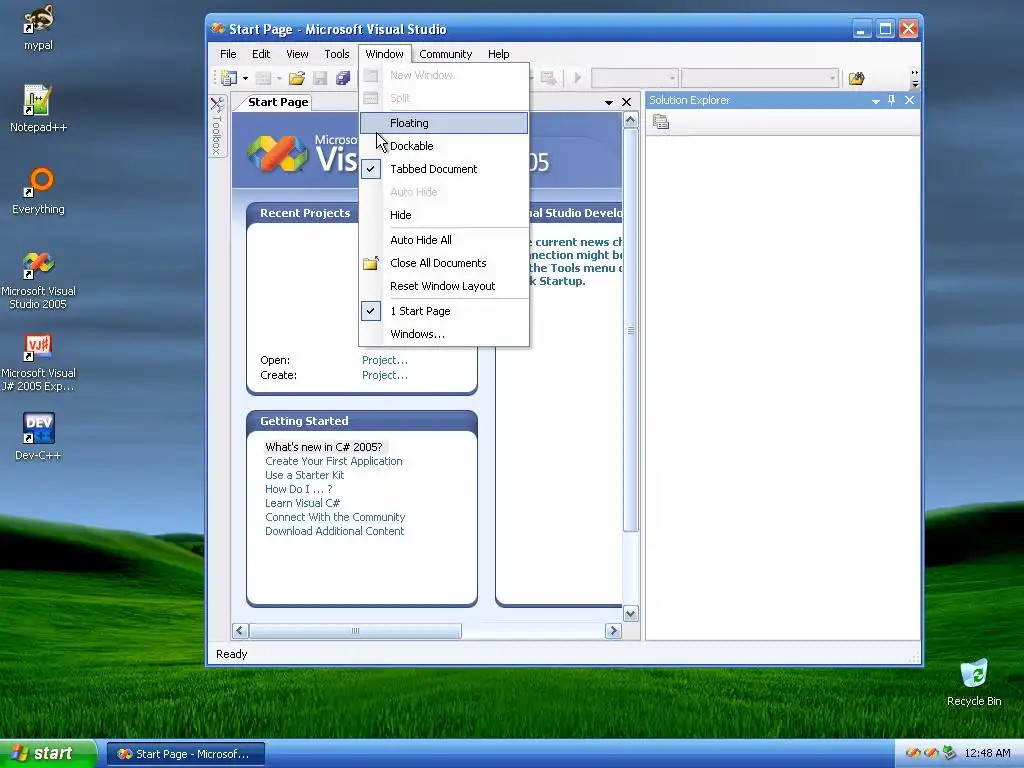Click the Windows start button
Viewport: 1024px width, 768px height.
point(48,754)
